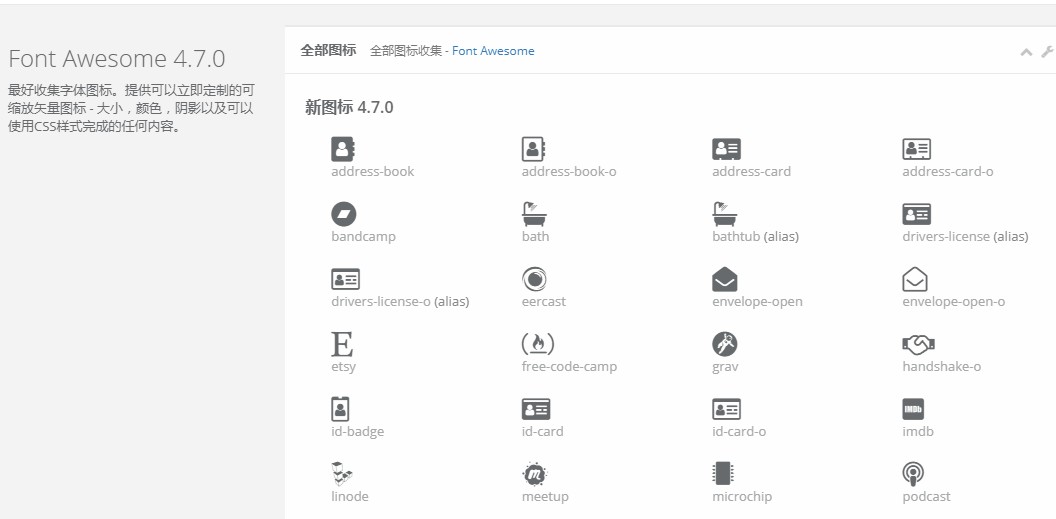
Task: Click the envelope-open-o label text
Action: coord(954,302)
